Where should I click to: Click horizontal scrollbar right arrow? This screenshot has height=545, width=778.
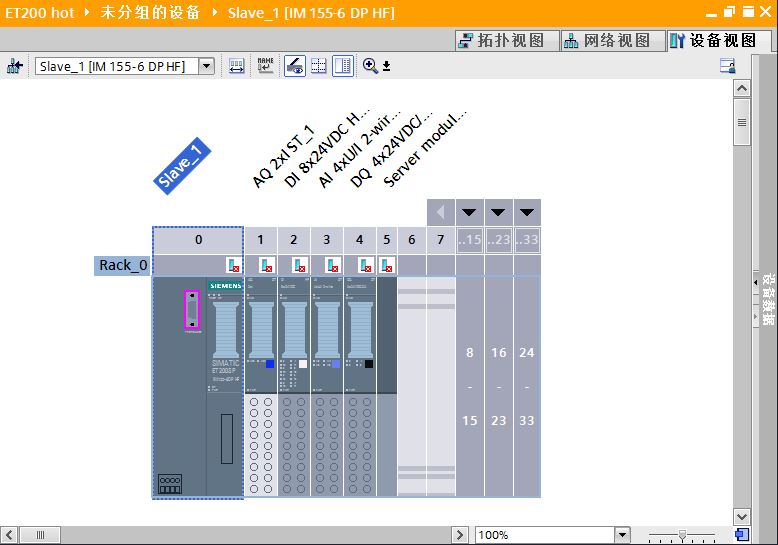point(459,535)
